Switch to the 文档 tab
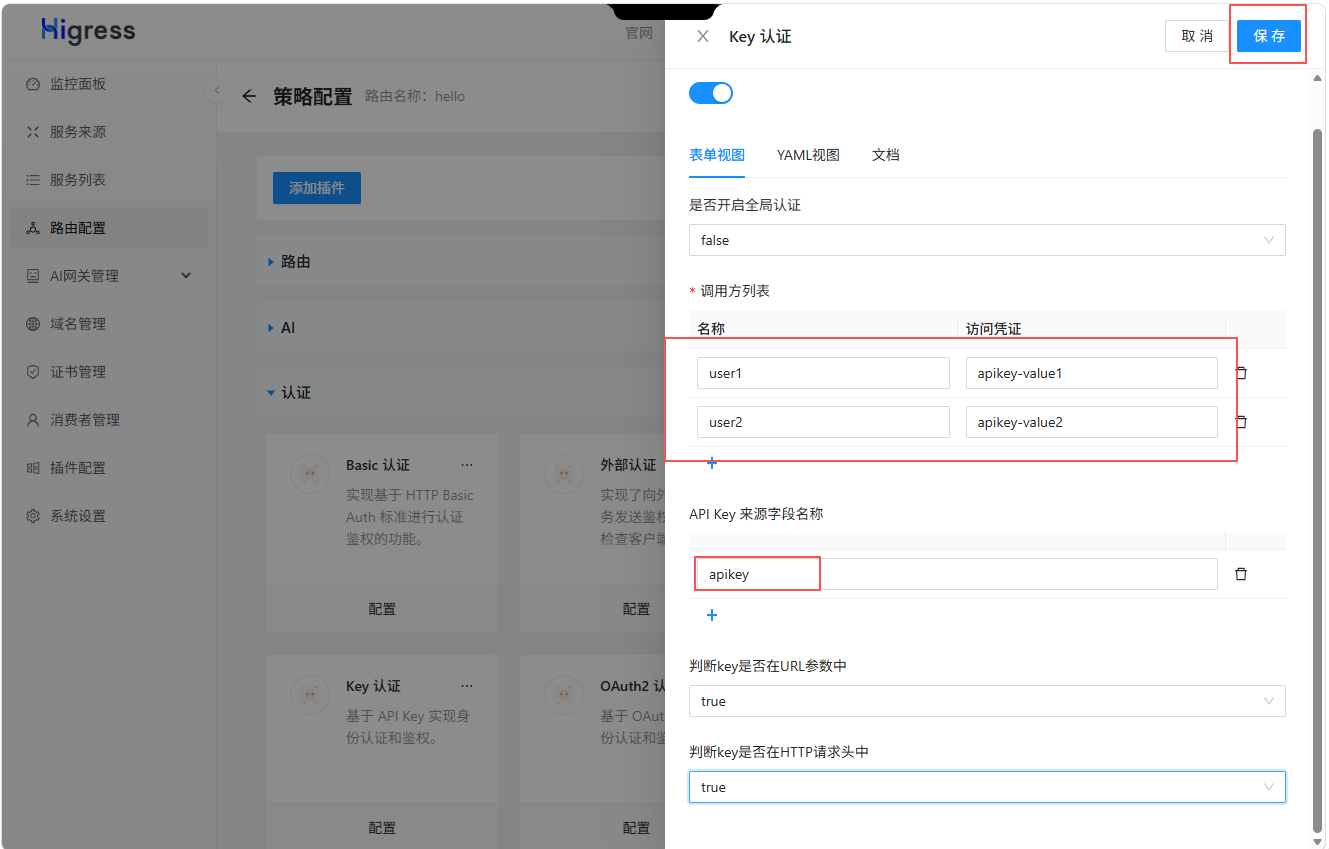Image resolution: width=1329 pixels, height=849 pixels. pos(886,155)
